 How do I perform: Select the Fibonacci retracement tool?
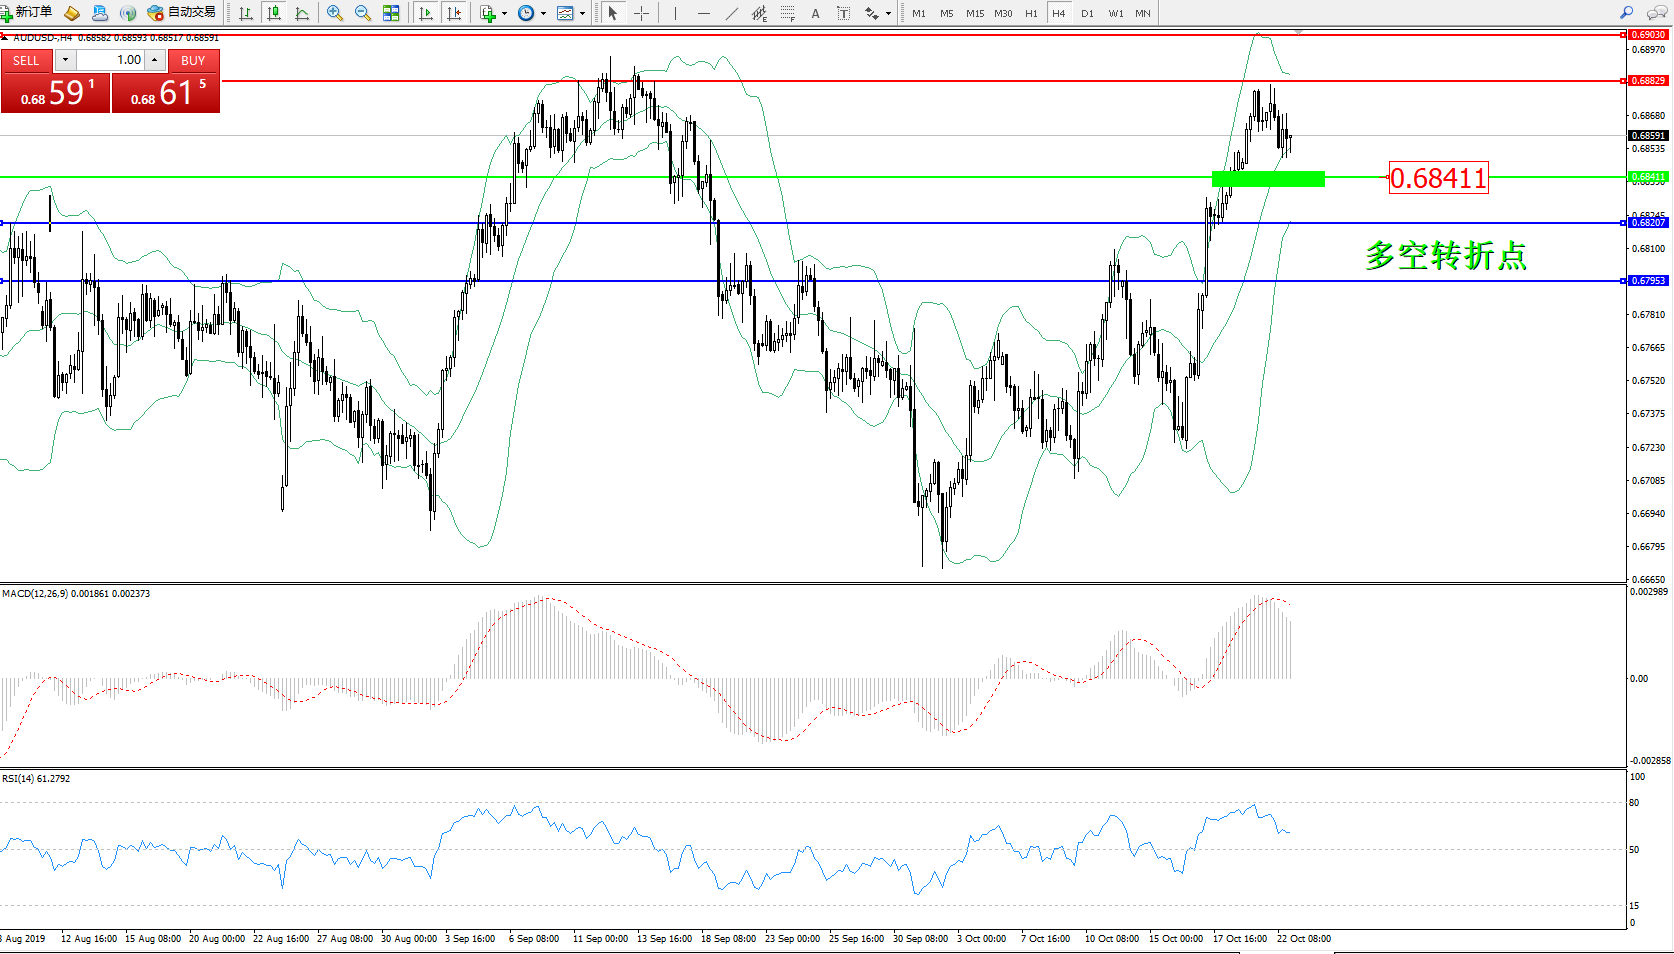coord(788,13)
